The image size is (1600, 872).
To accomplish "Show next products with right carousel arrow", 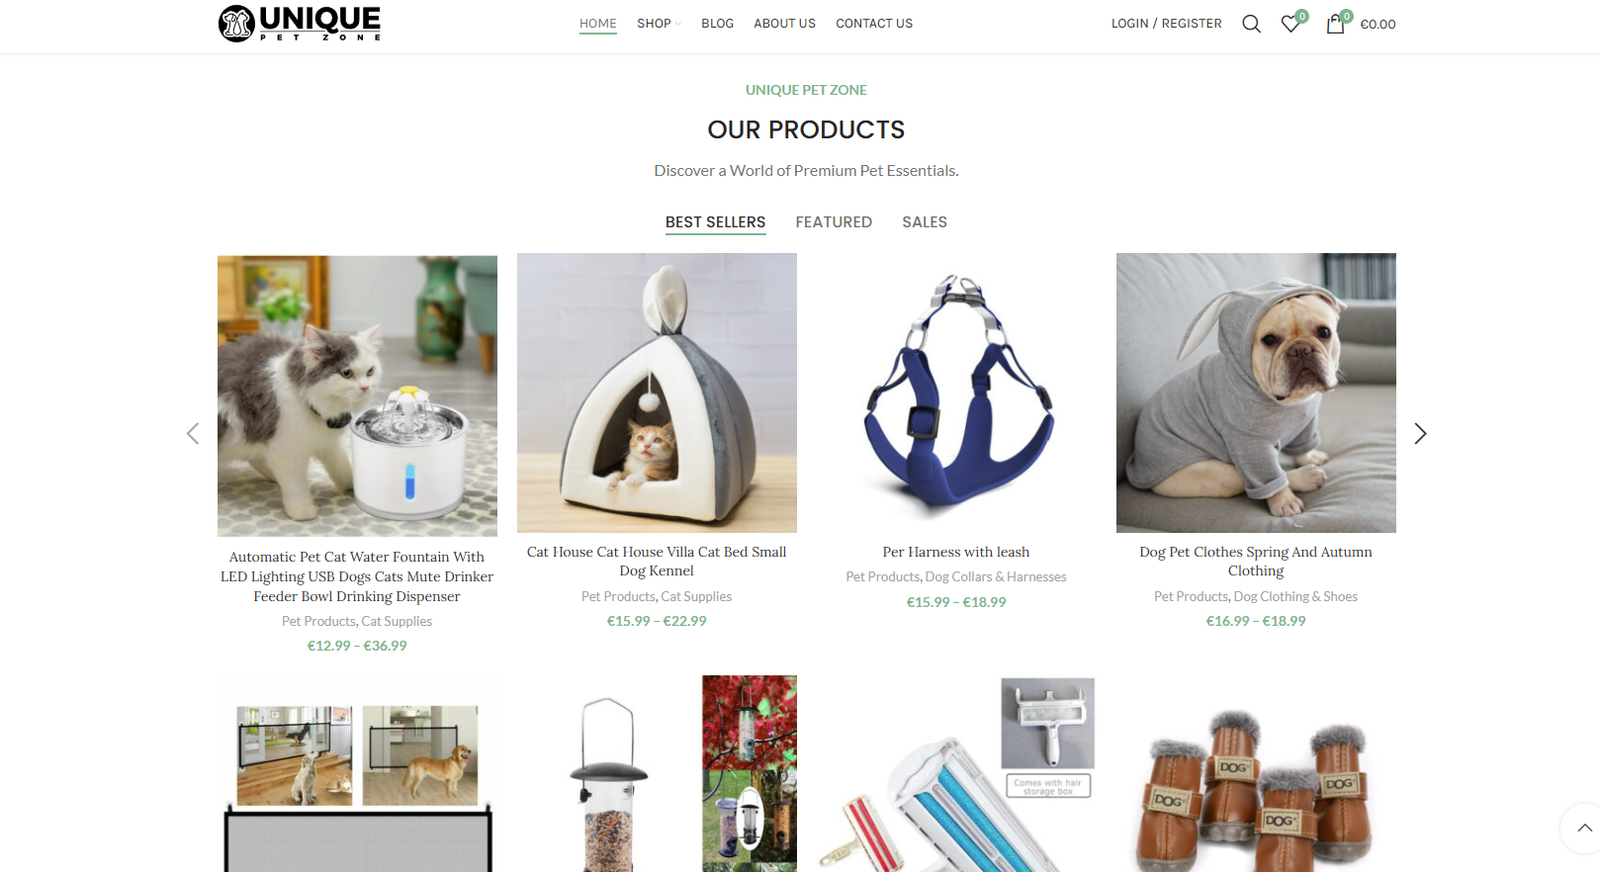I will coord(1420,433).
